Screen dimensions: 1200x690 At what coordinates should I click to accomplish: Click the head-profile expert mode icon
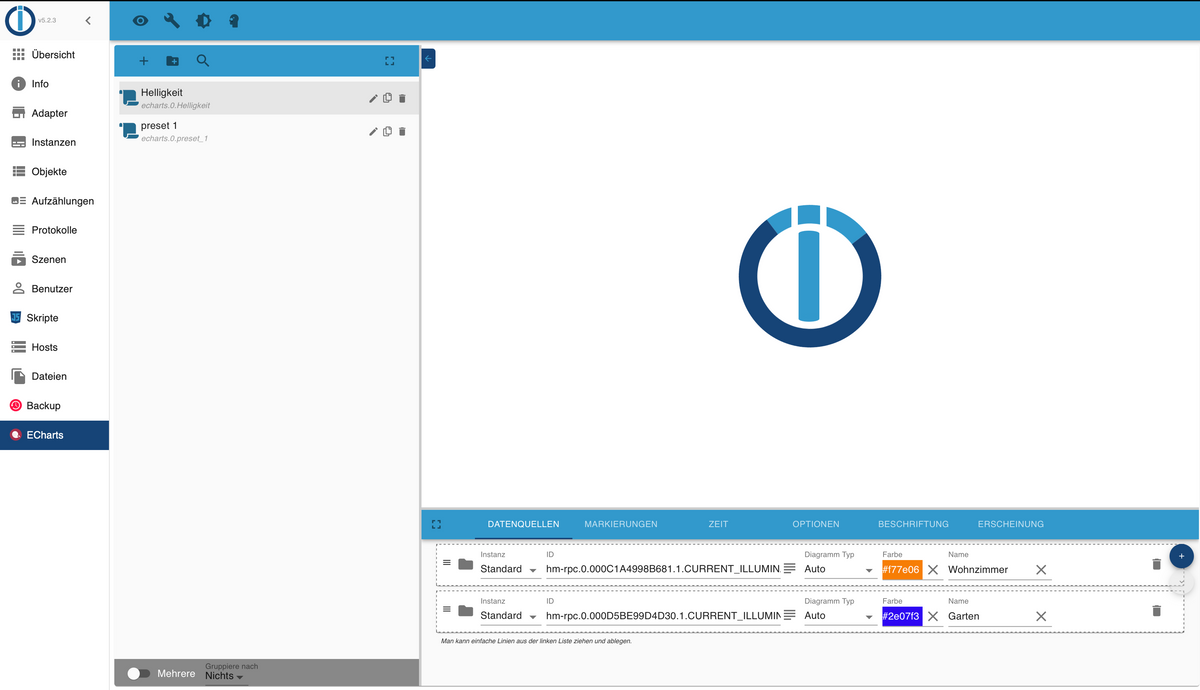pyautogui.click(x=233, y=20)
